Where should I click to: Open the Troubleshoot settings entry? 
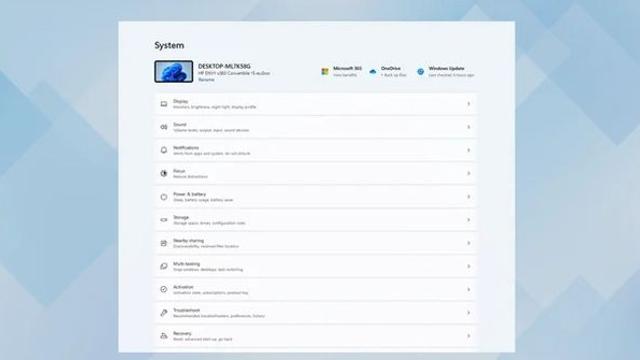[315, 313]
